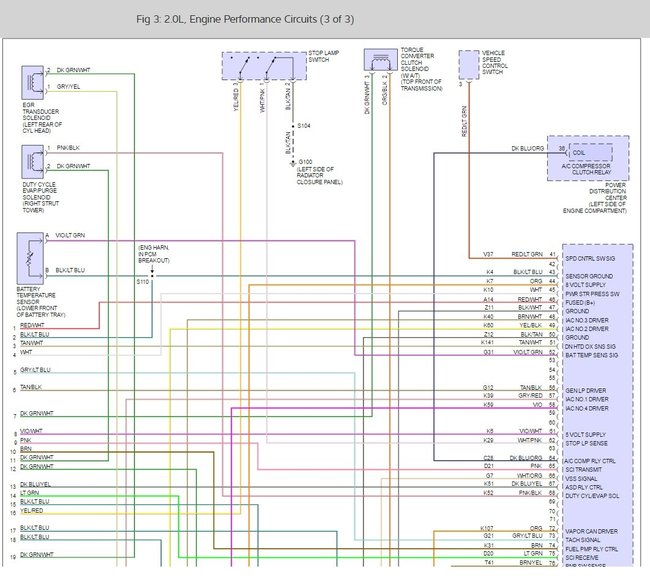The height and width of the screenshot is (580, 650).
Task: Click 'SPD CNTRL SW SIG' pin label
Action: (x=590, y=258)
